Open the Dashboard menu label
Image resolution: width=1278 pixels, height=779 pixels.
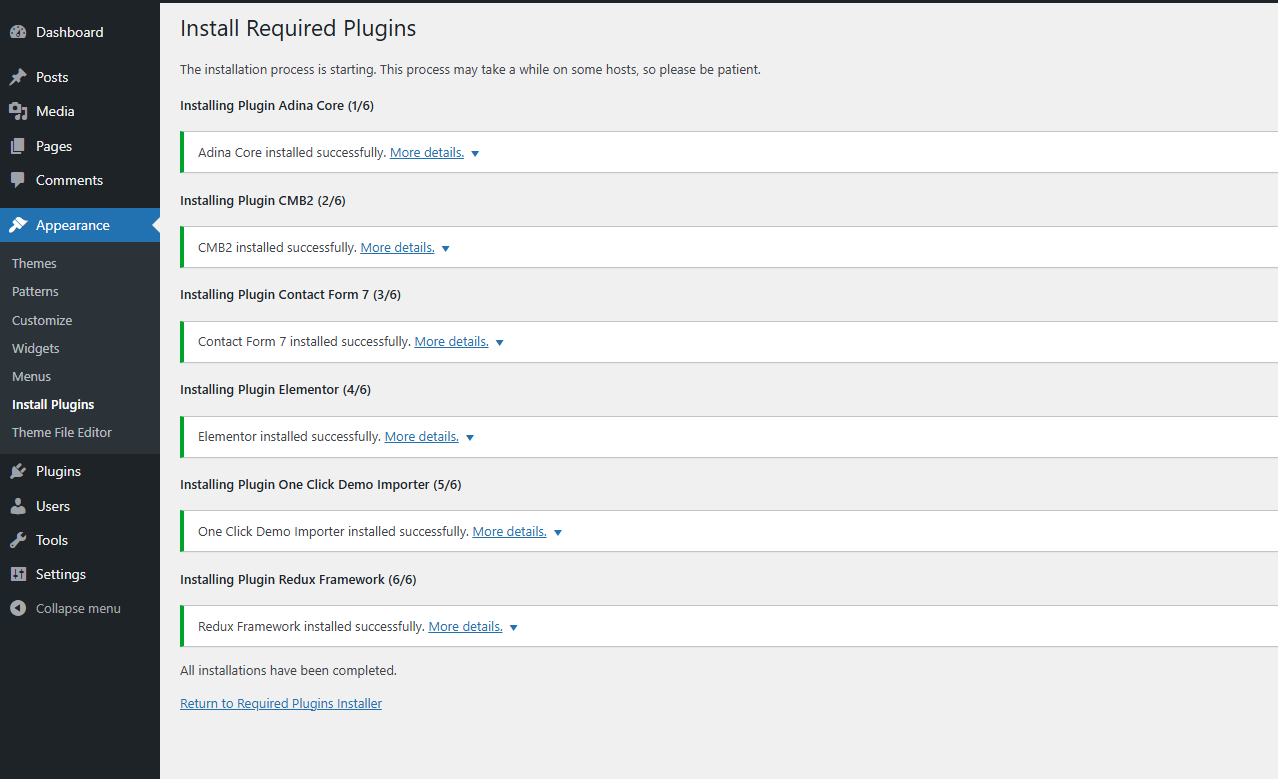70,32
